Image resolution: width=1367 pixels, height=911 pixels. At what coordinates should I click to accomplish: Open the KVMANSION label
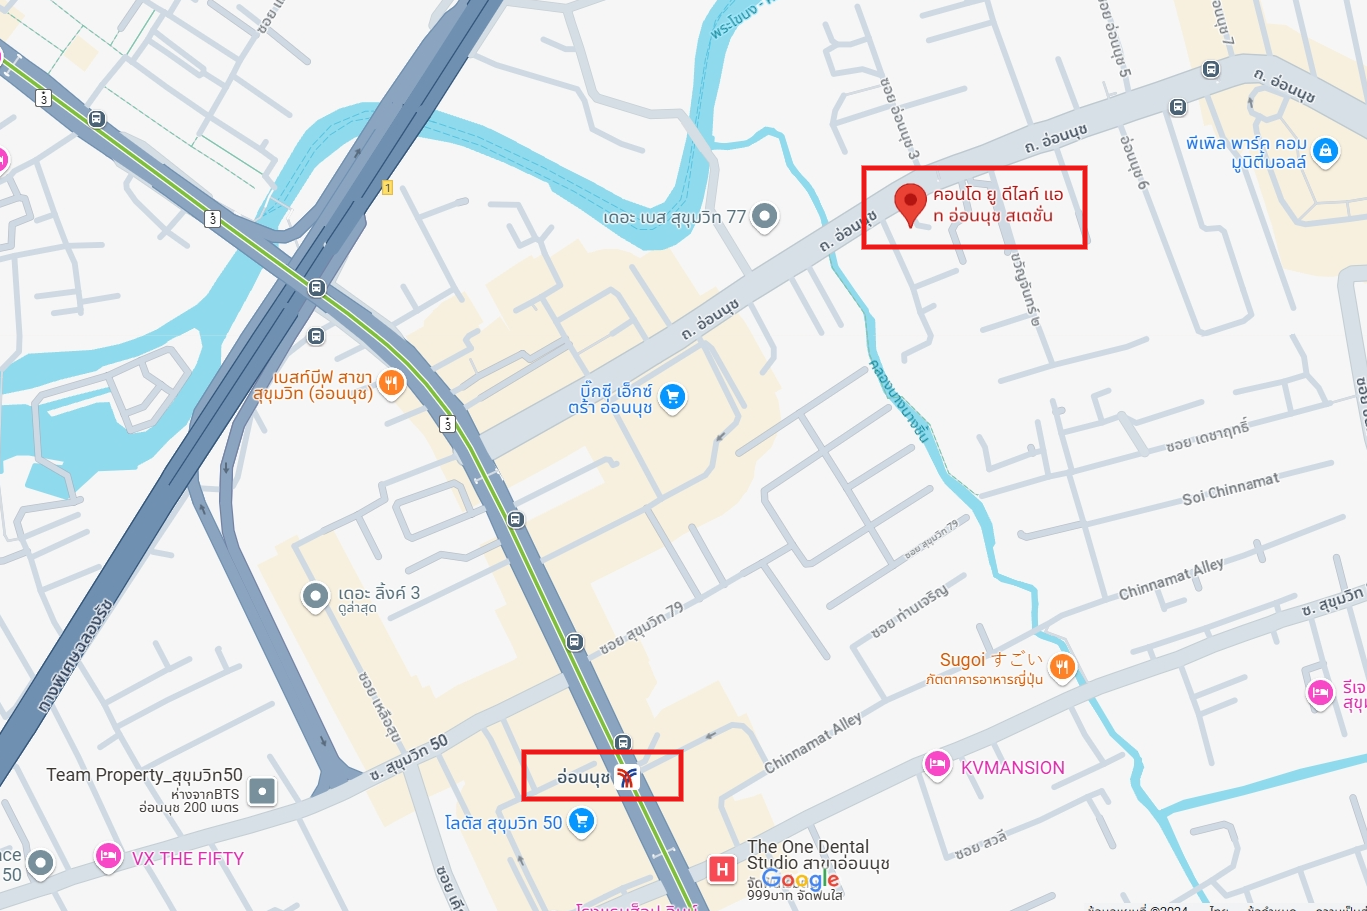click(1013, 768)
